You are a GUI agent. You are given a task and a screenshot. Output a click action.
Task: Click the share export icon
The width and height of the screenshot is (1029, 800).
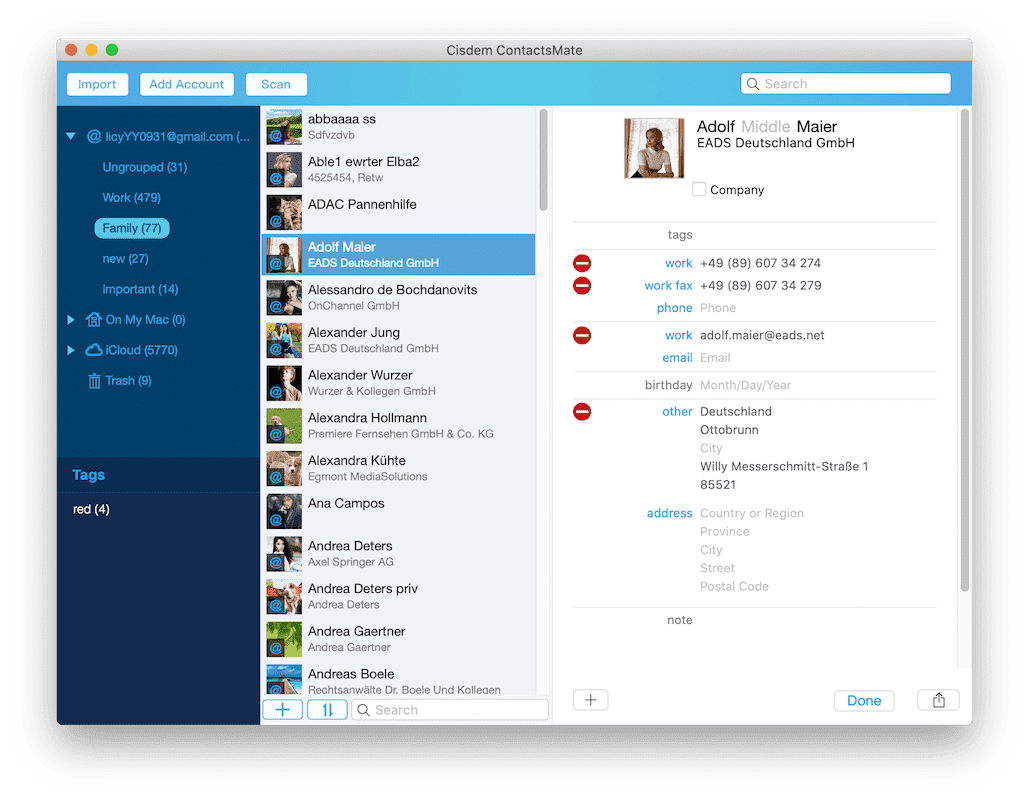tap(938, 700)
